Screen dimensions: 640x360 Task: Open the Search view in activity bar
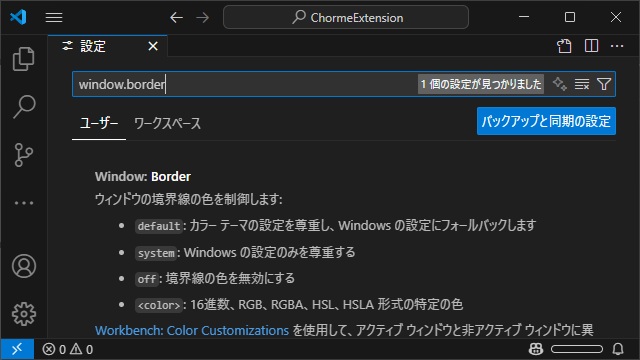click(x=24, y=107)
